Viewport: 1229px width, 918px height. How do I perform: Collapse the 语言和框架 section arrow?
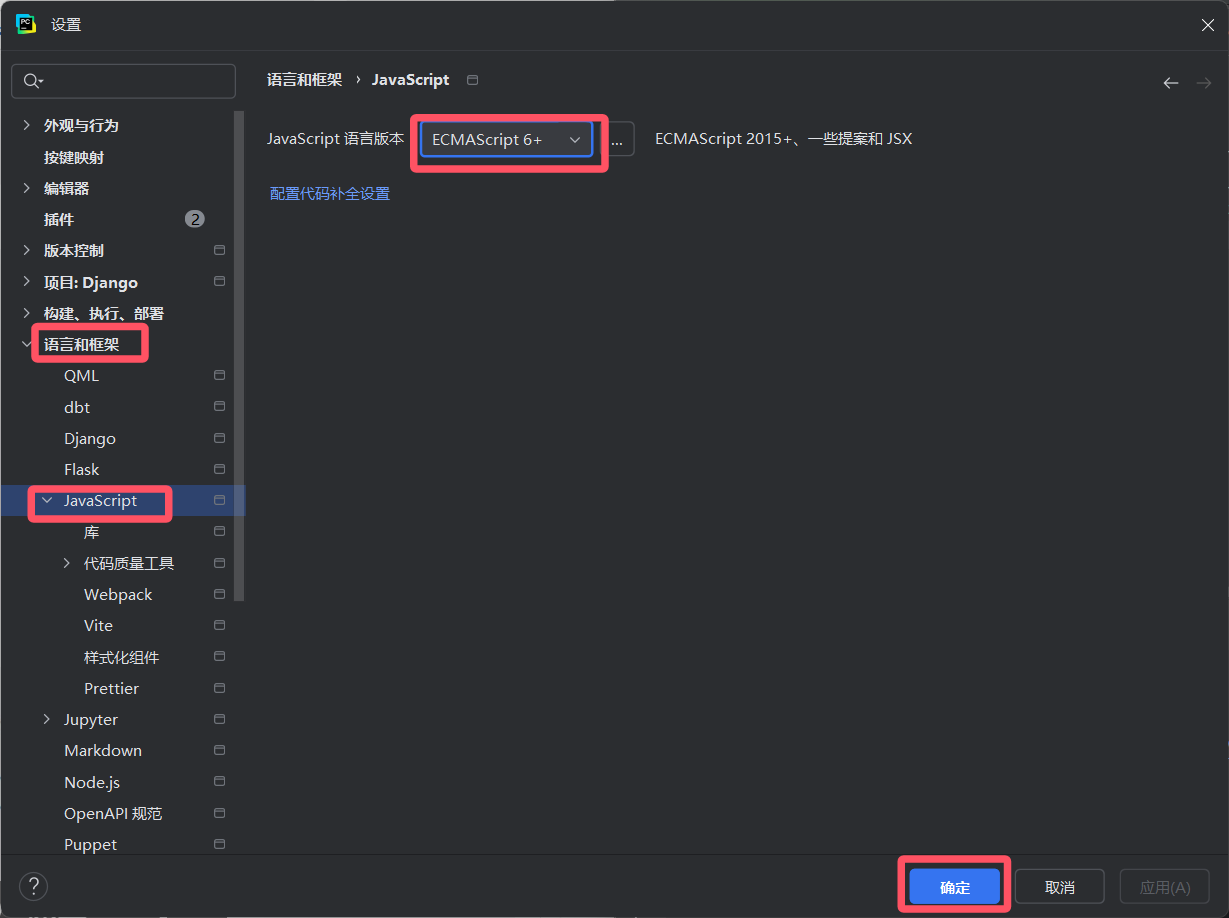click(27, 344)
